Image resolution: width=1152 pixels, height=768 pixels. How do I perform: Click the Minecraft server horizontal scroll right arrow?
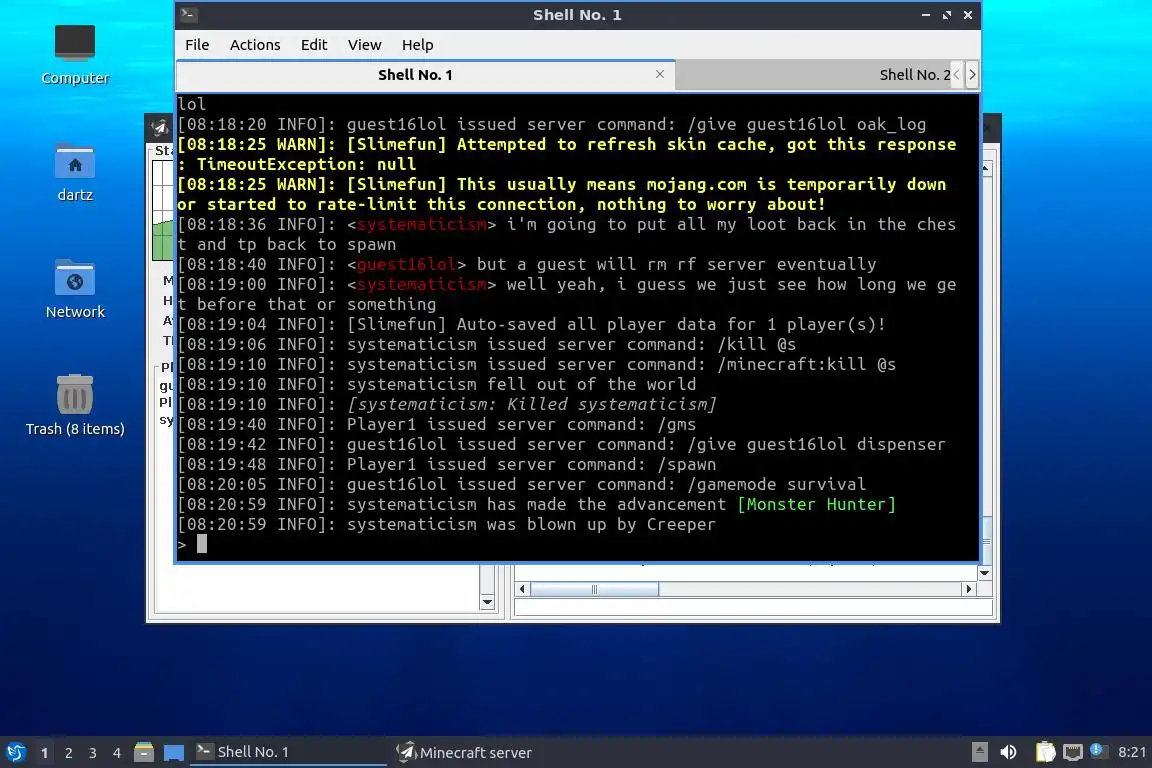(968, 589)
